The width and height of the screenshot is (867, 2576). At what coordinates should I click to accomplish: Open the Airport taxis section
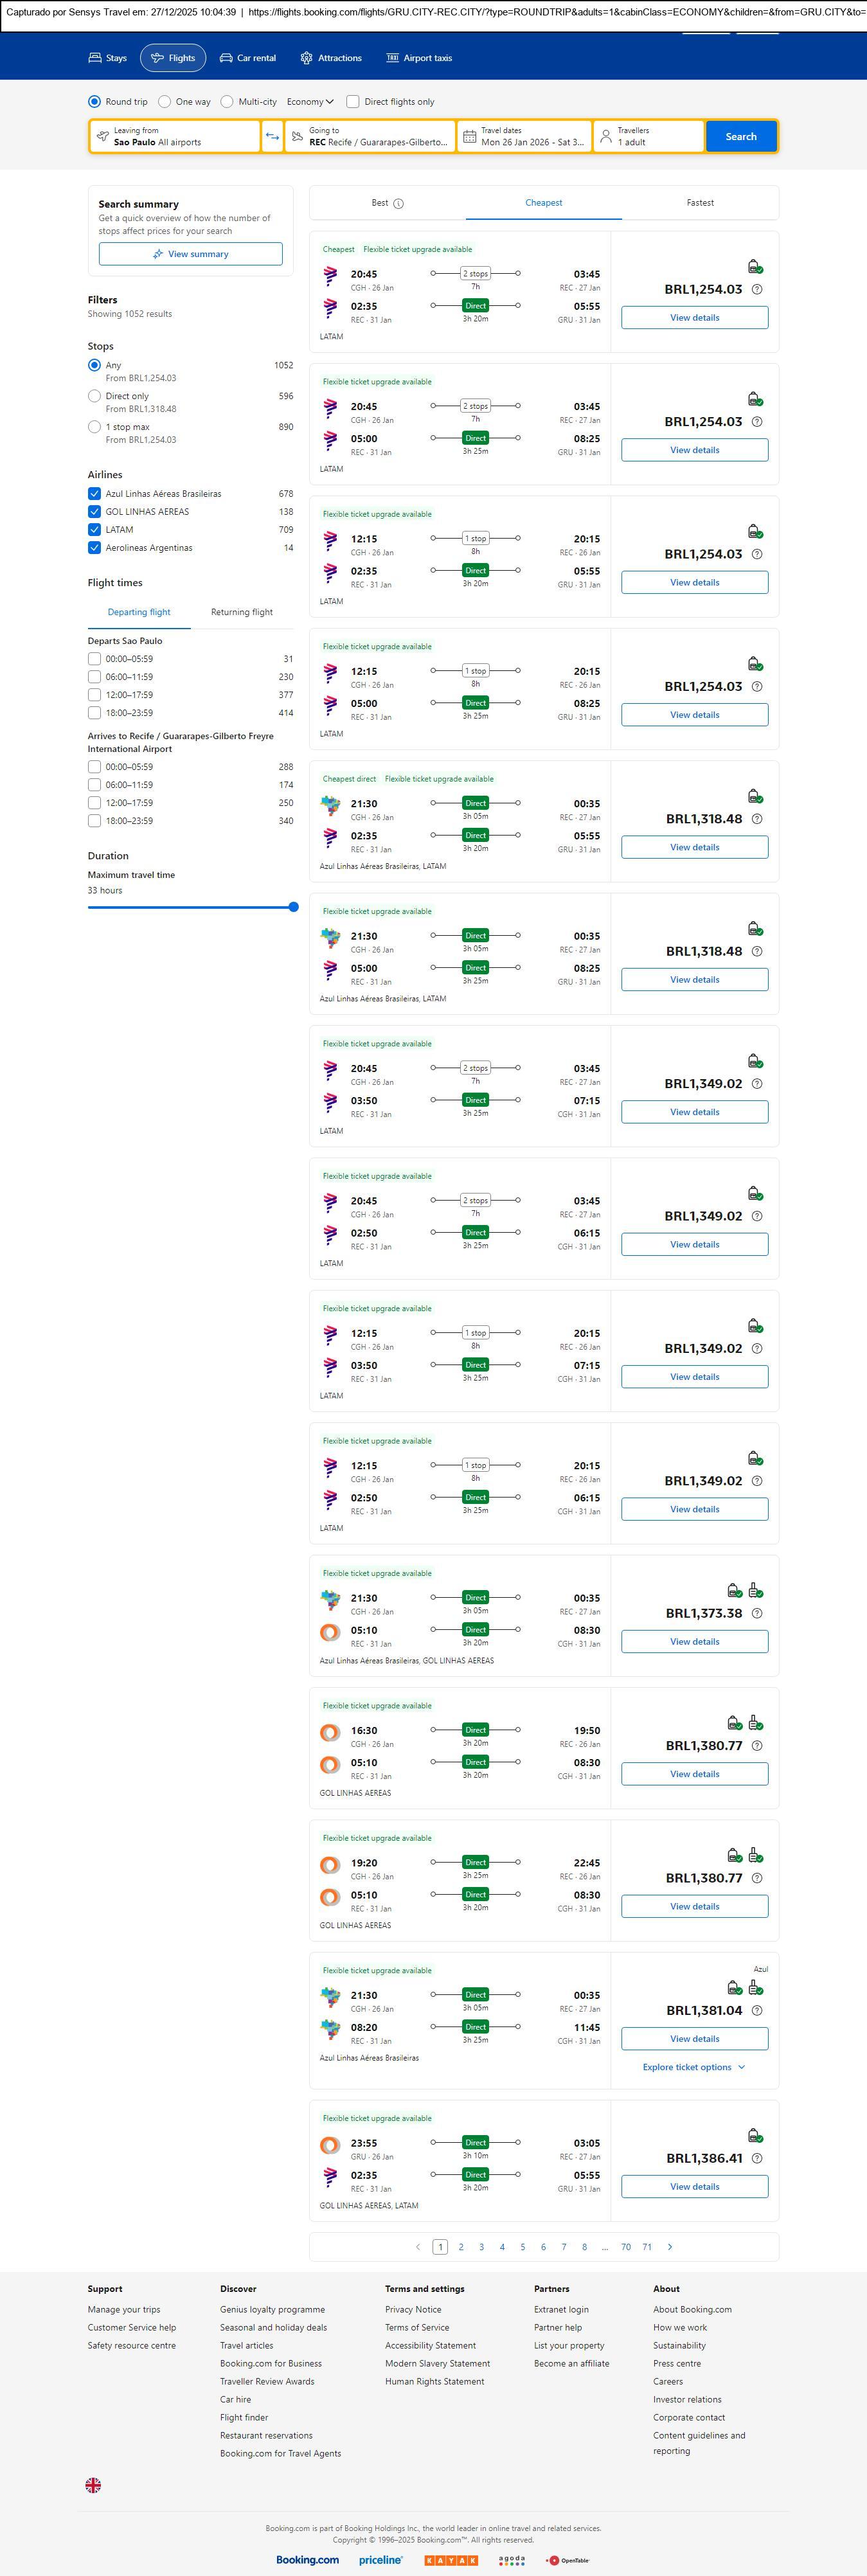pos(419,58)
